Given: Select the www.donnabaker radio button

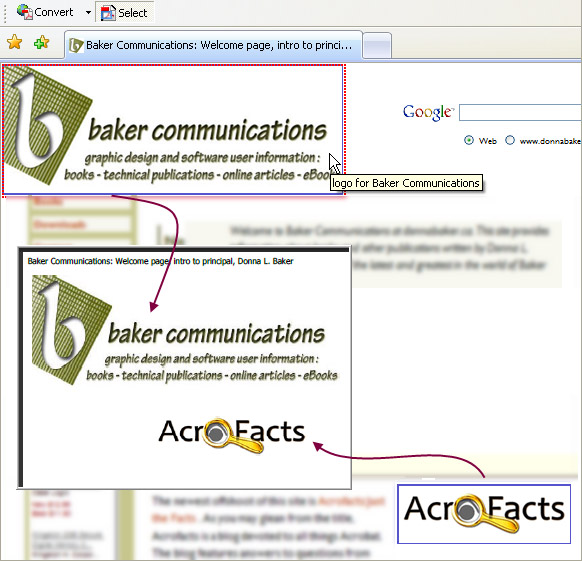Looking at the screenshot, I should (510, 140).
